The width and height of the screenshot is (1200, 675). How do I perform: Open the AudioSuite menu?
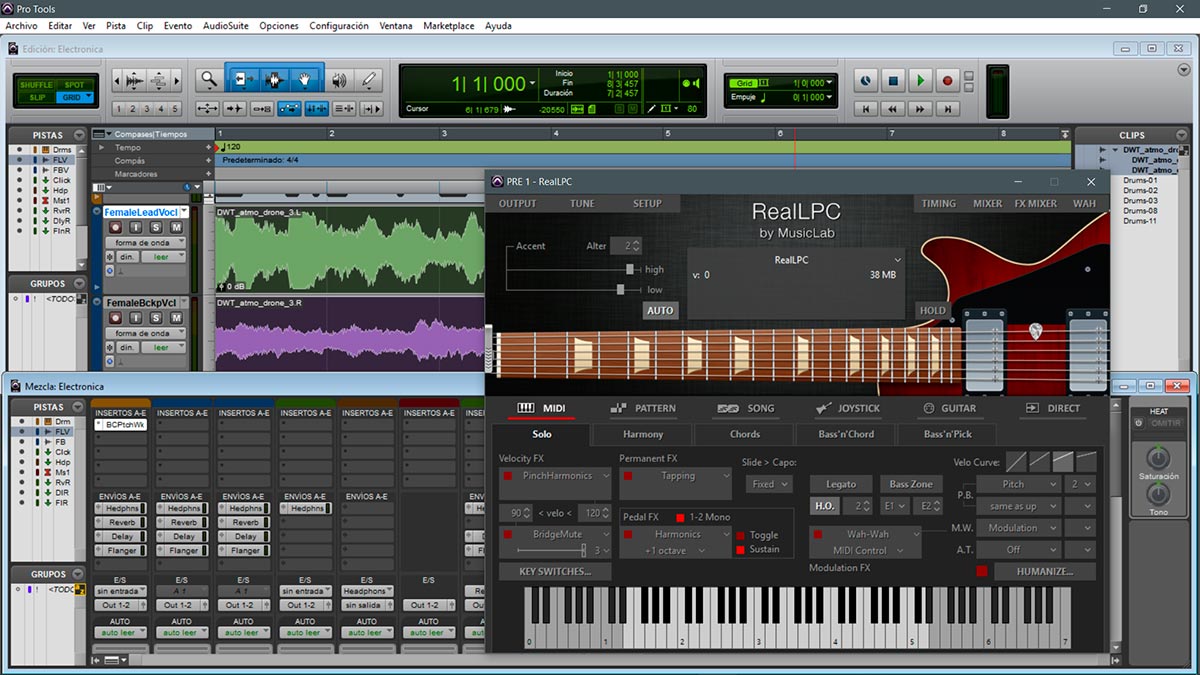[x=225, y=26]
